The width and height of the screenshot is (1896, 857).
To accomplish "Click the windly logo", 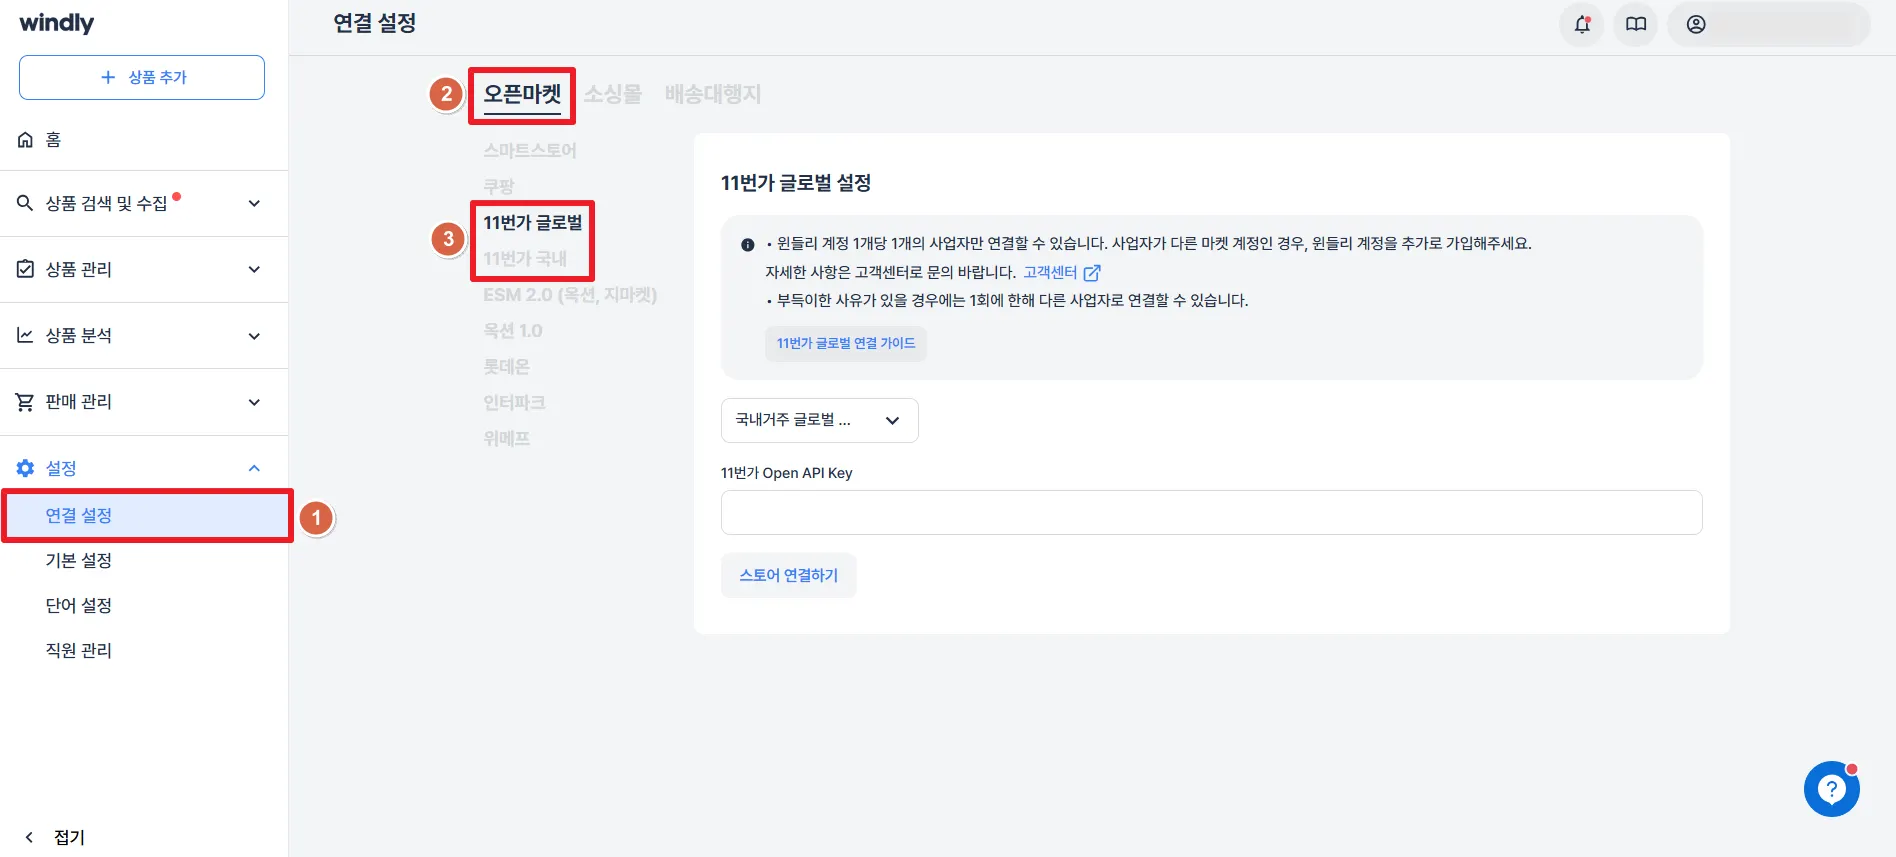I will pos(57,23).
